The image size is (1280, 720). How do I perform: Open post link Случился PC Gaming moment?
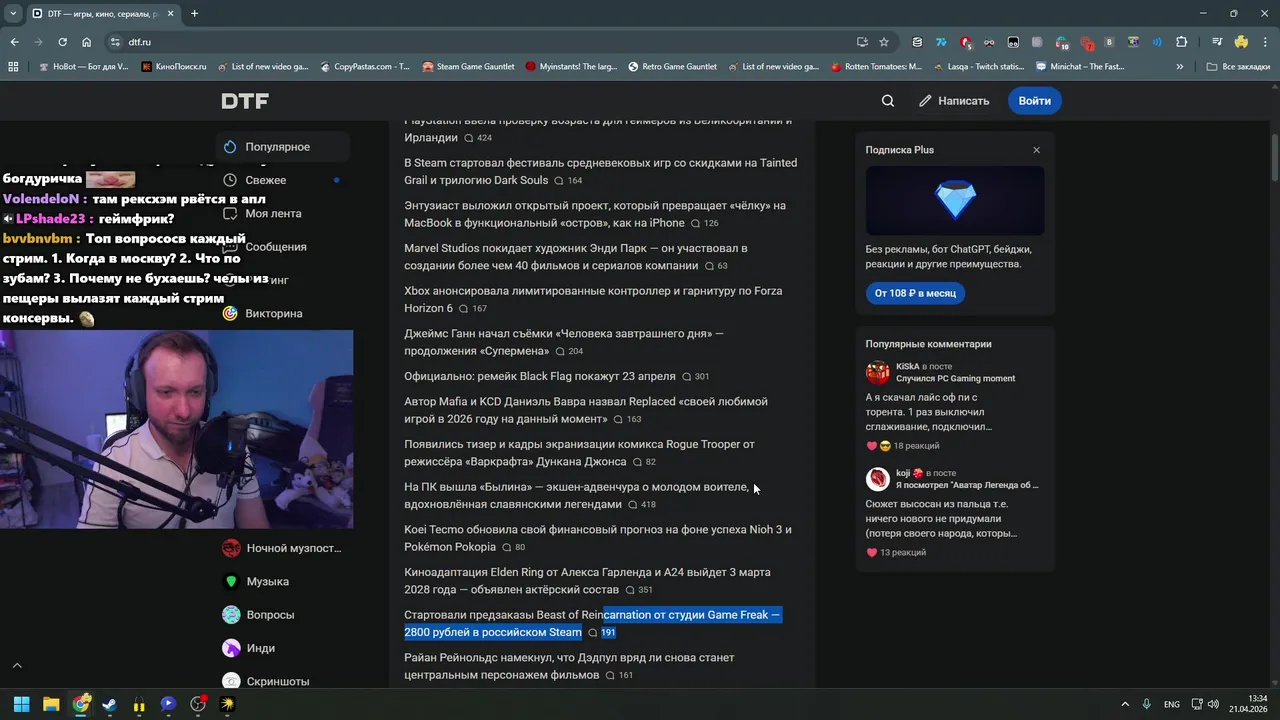(x=955, y=379)
